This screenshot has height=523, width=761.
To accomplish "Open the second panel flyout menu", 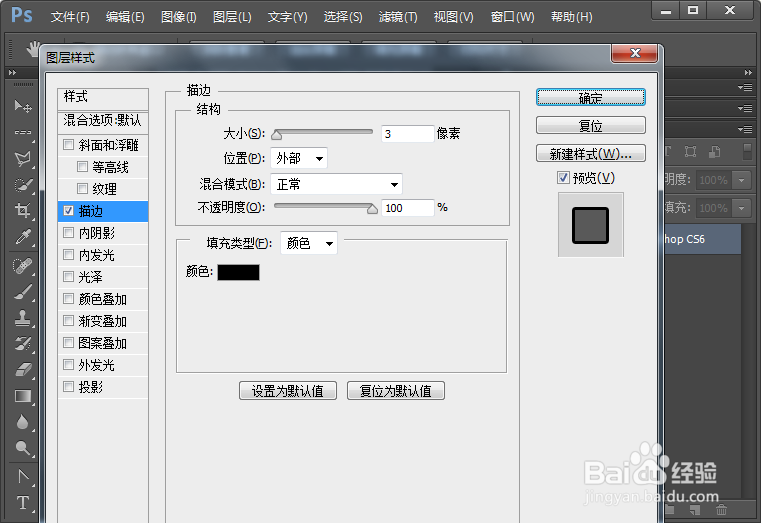I will click(x=744, y=108).
